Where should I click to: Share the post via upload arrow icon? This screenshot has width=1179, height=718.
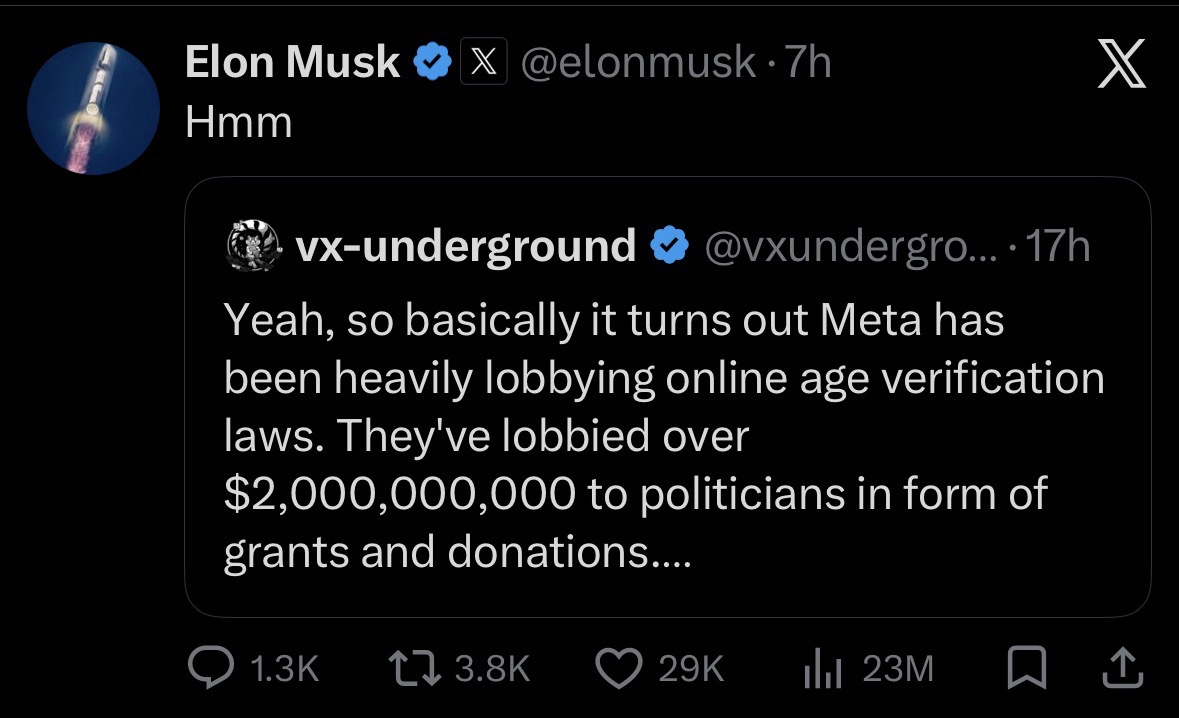(1123, 668)
